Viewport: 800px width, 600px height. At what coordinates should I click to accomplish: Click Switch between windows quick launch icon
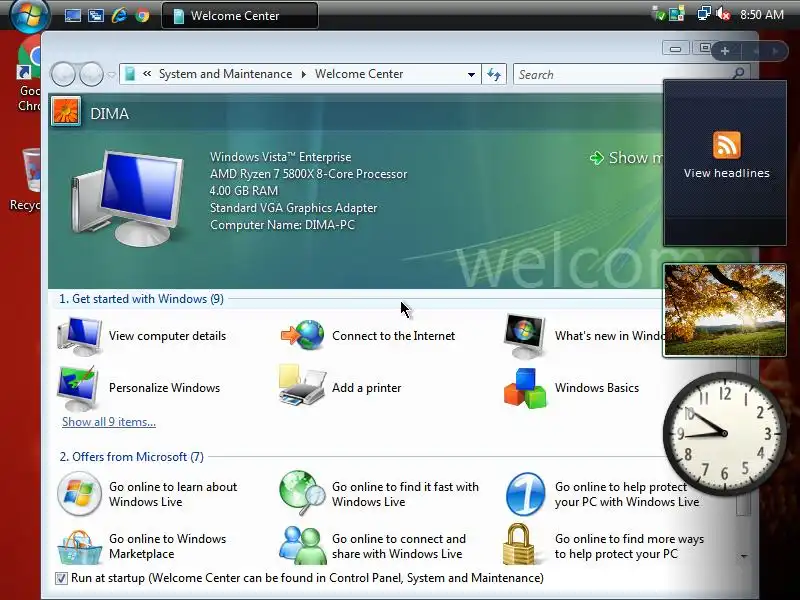tap(95, 15)
